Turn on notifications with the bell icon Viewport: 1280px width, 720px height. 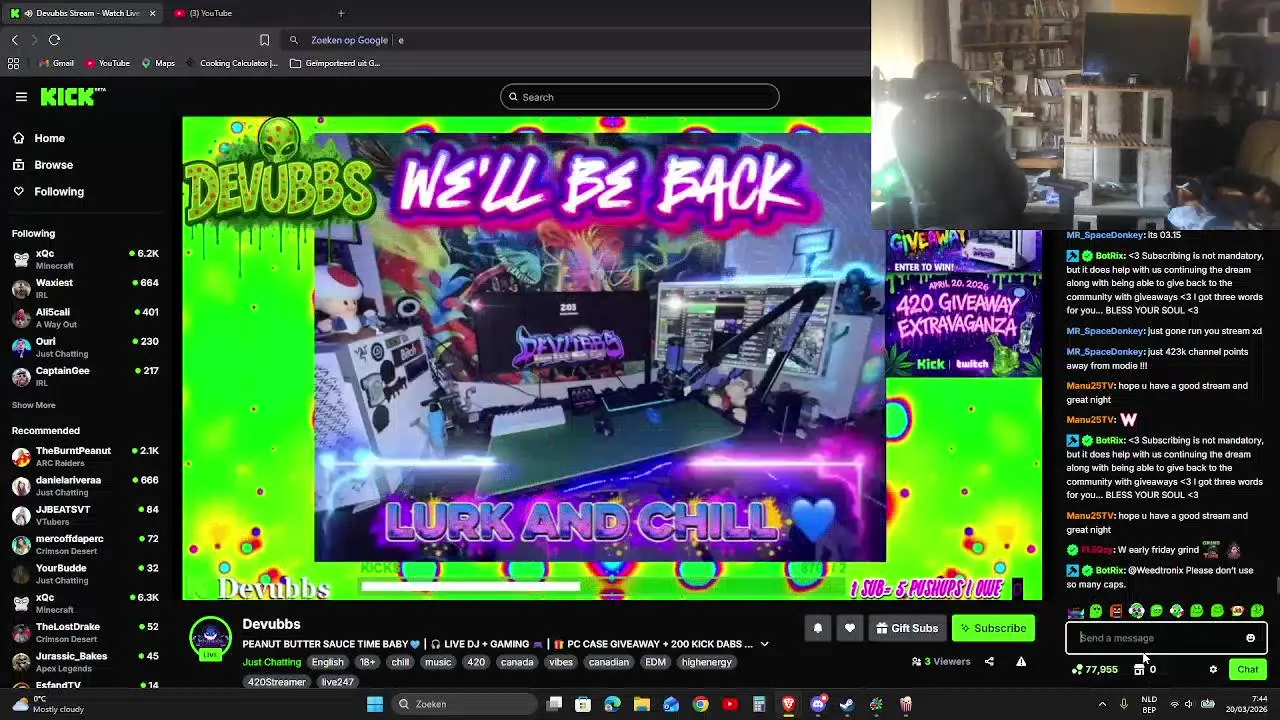817,628
